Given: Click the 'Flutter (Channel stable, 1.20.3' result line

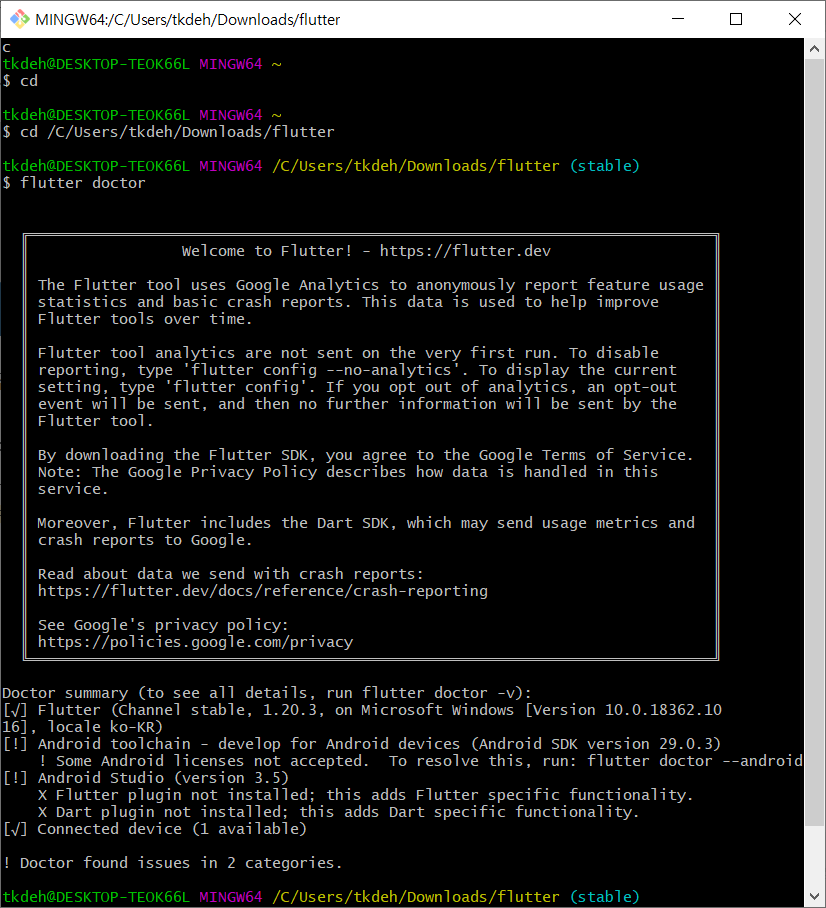Looking at the screenshot, I should (362, 710).
